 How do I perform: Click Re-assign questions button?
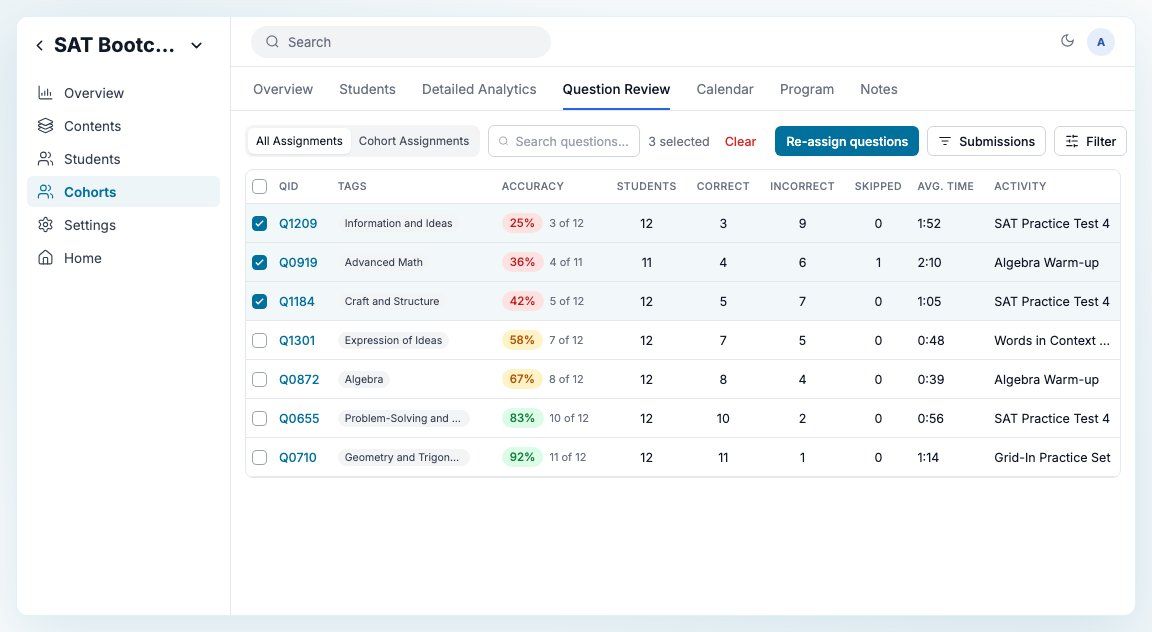click(x=846, y=141)
